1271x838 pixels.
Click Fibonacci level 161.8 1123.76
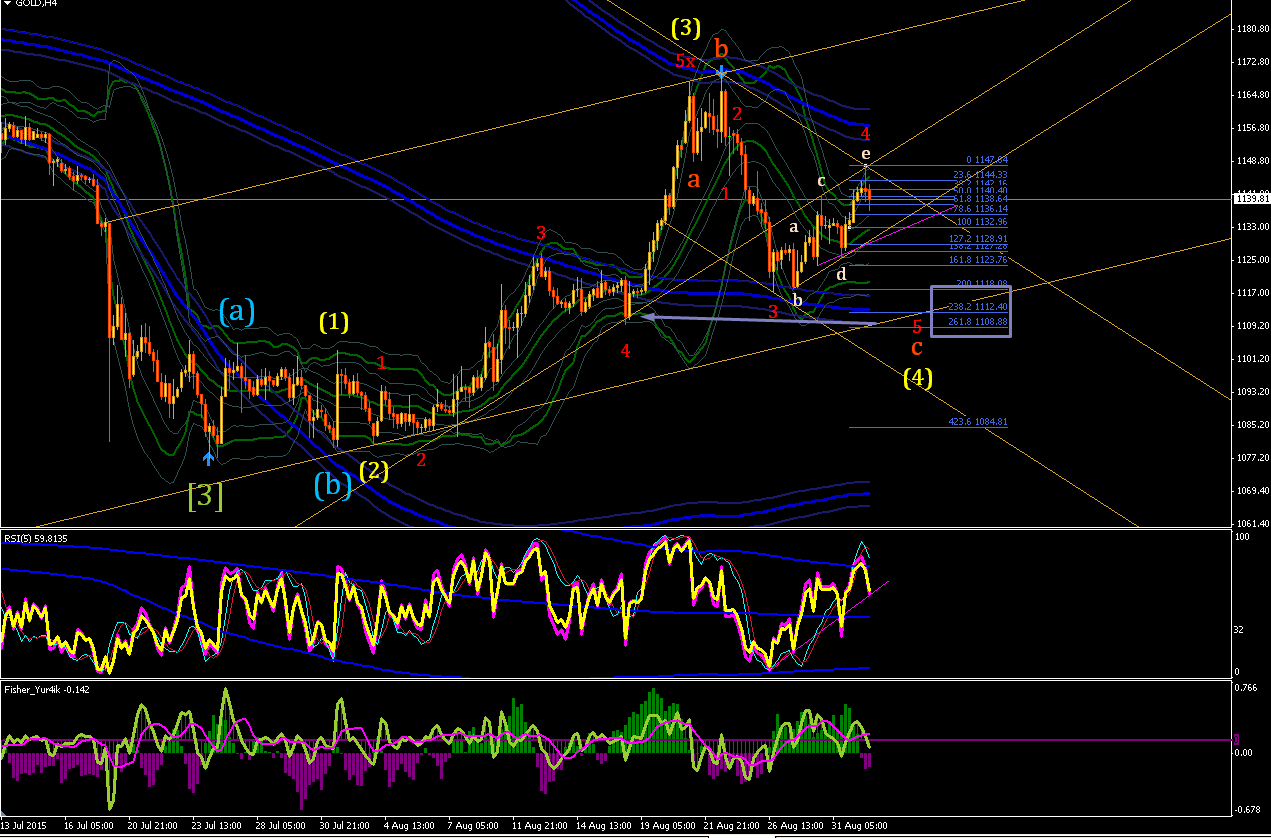click(x=978, y=260)
